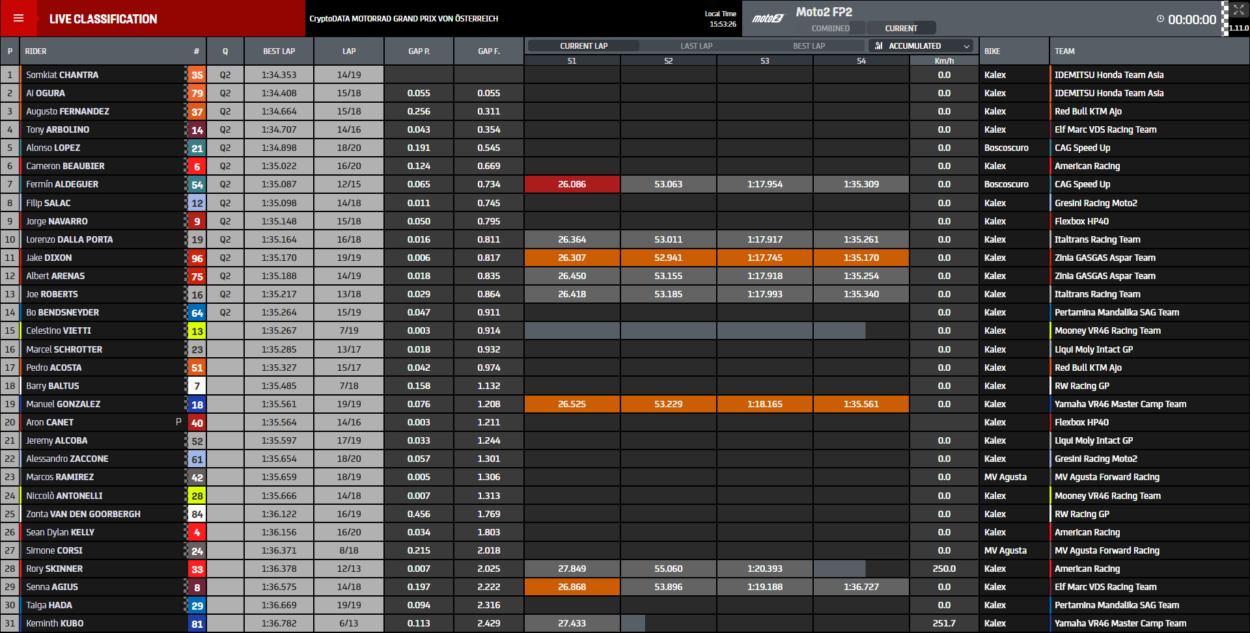Click the red number 96 badge

coord(197,257)
